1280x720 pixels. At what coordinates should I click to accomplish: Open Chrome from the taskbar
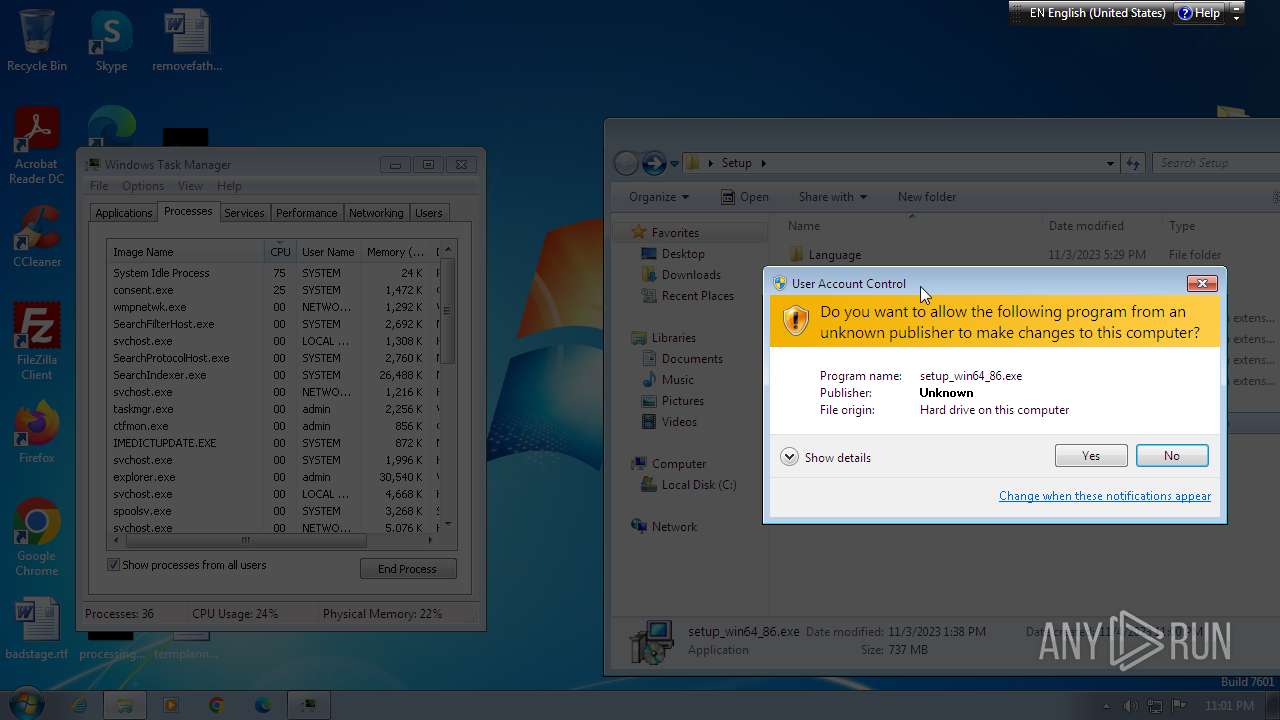pyautogui.click(x=216, y=705)
